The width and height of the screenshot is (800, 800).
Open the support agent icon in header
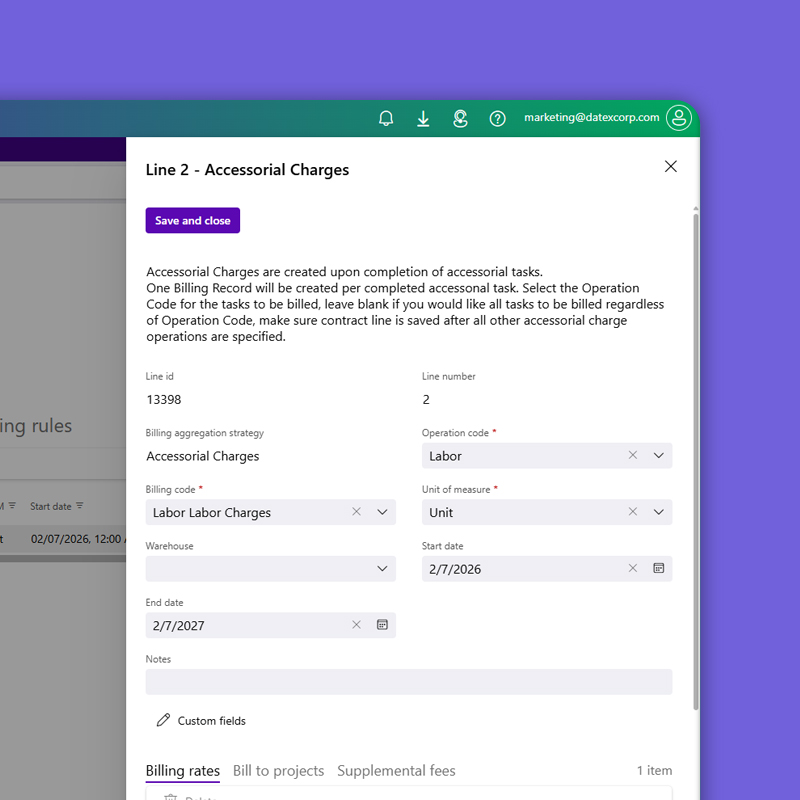(x=460, y=118)
